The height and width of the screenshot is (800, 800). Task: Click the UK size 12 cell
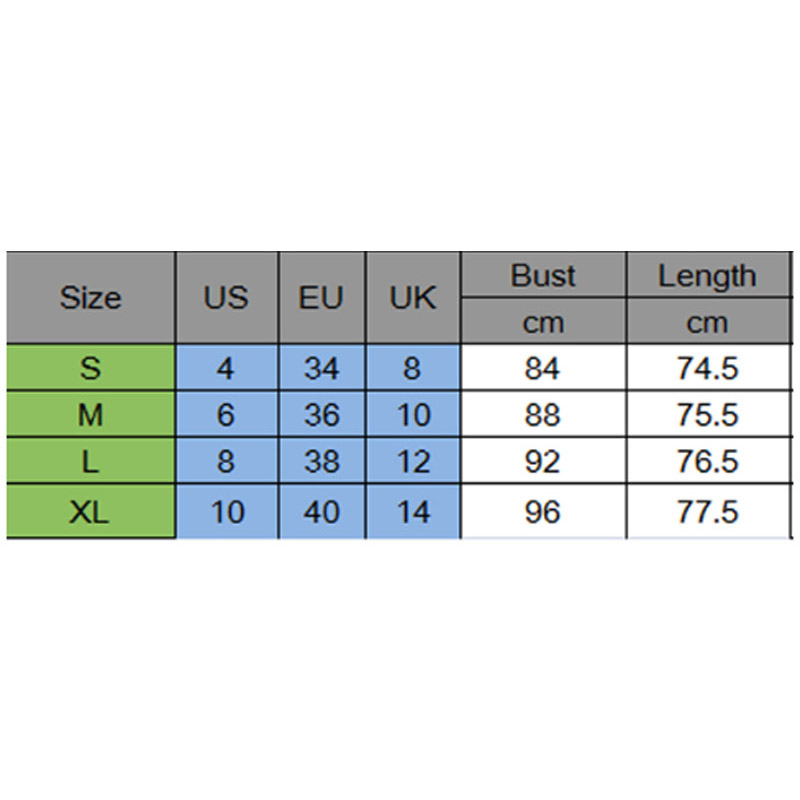(x=413, y=462)
